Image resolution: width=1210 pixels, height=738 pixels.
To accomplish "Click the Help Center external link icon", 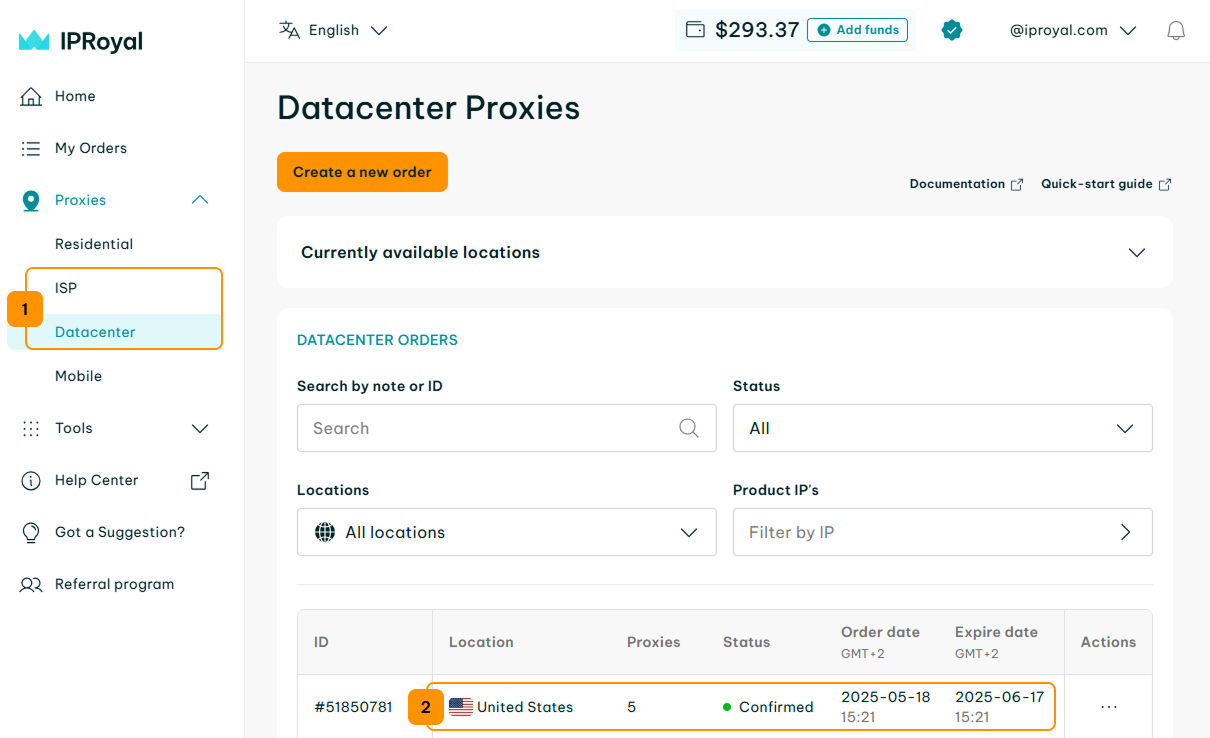I will point(200,480).
